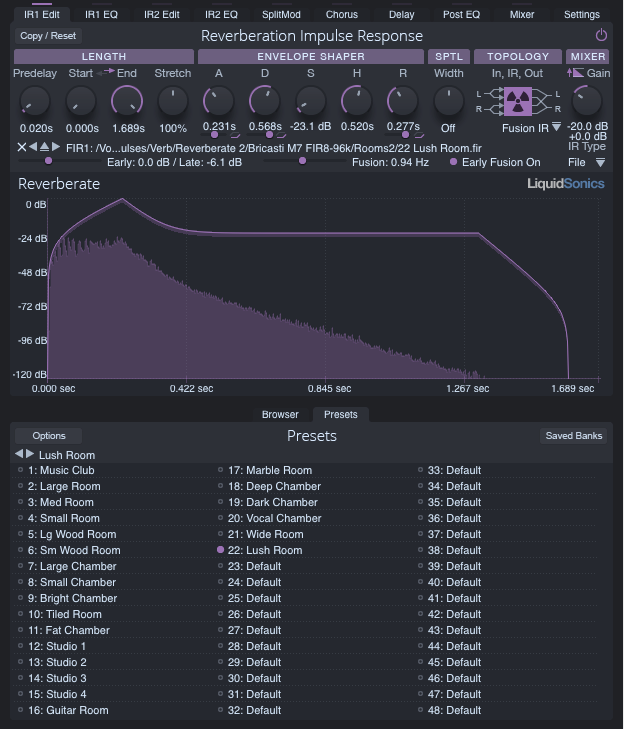Toggle the IR1 power button

click(601, 35)
